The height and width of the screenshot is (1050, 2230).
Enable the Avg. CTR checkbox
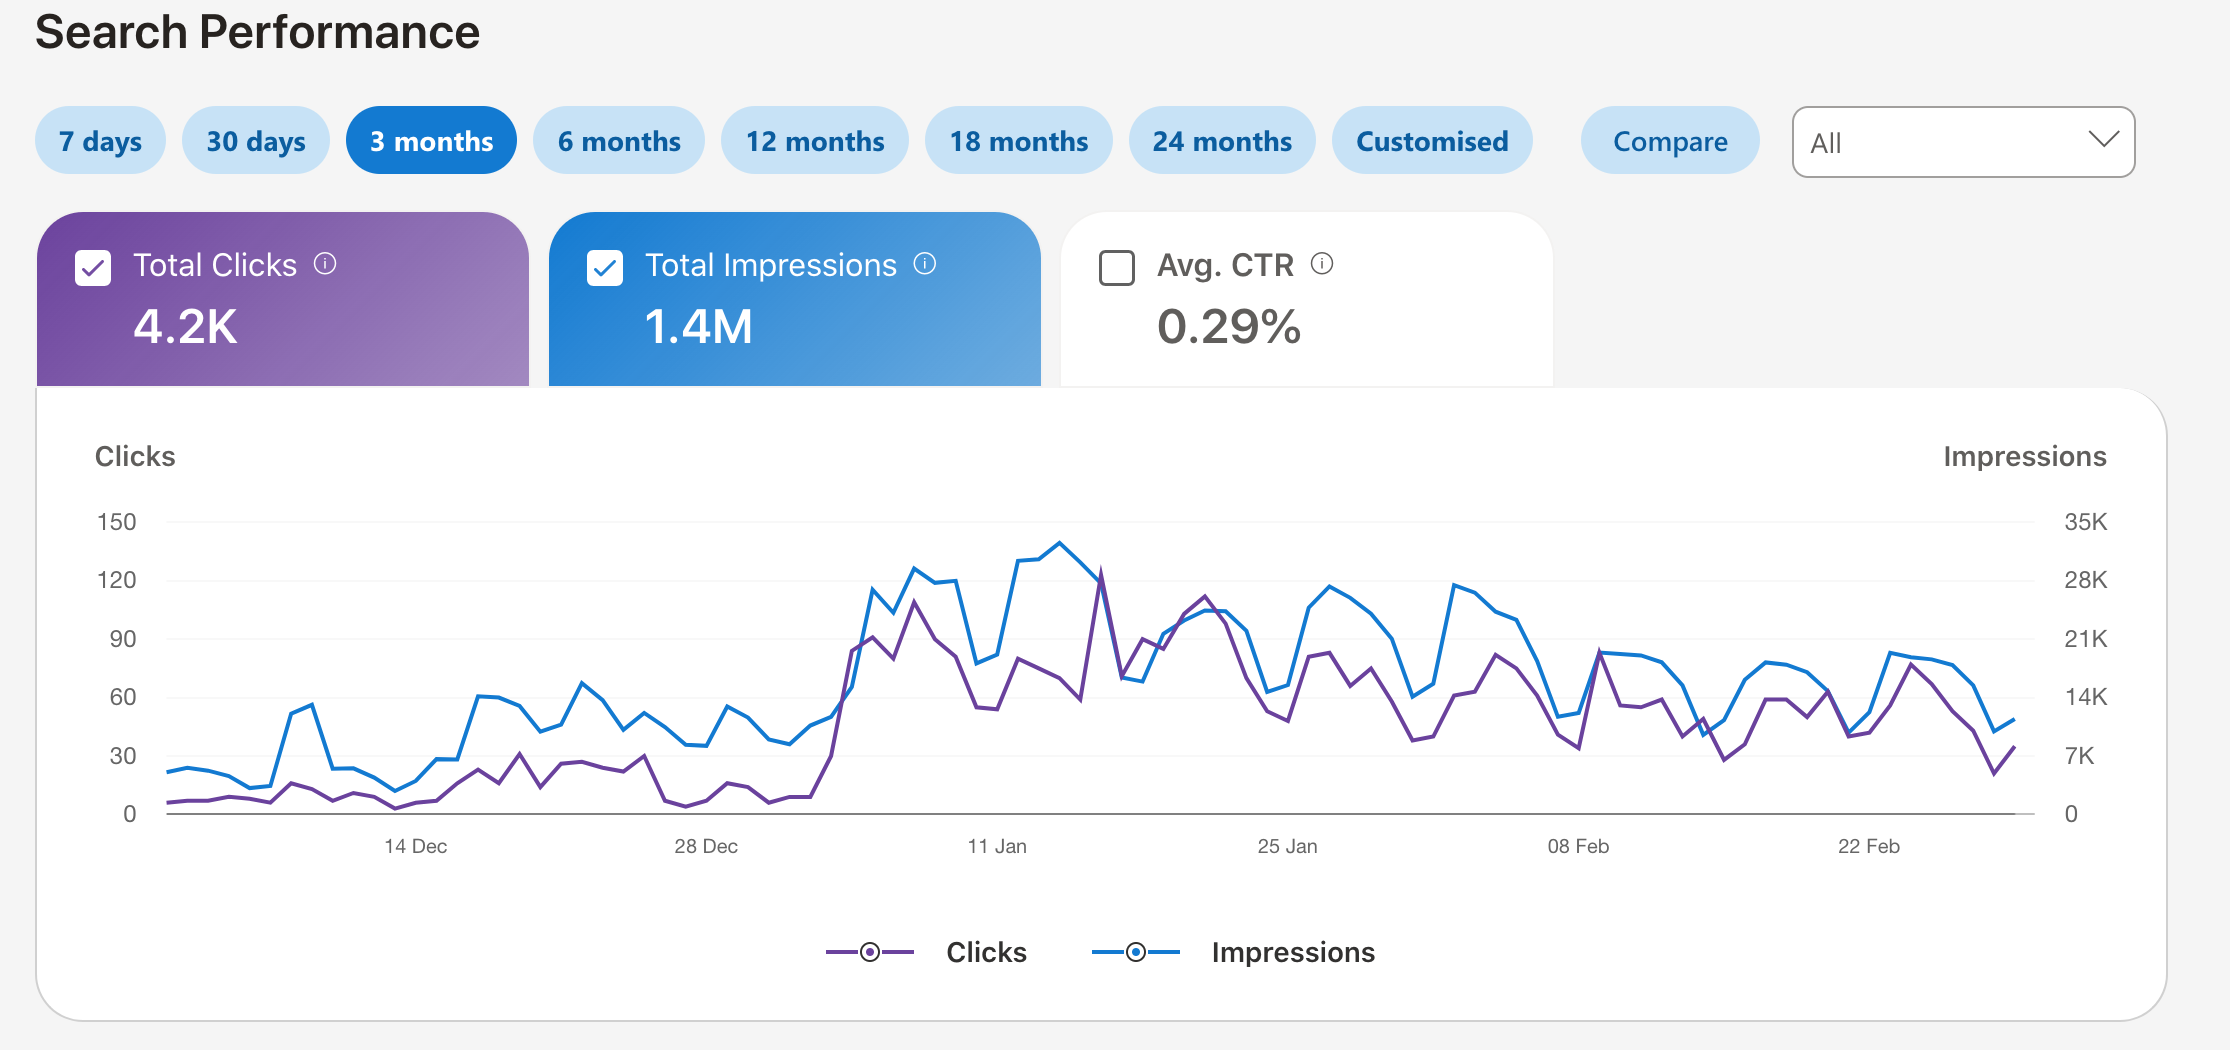[1116, 268]
